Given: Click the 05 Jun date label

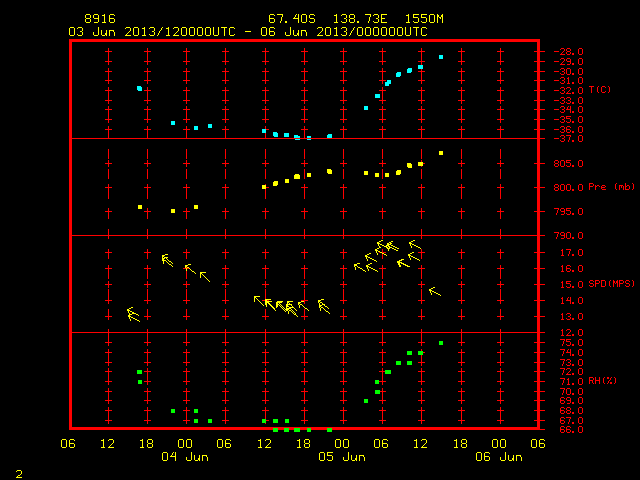Looking at the screenshot, I should click(342, 457).
